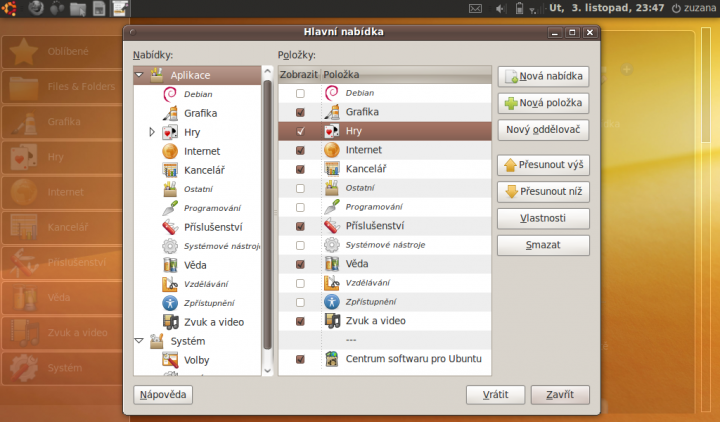The image size is (720, 422).
Task: Uncheck the Příslušenství checkbox
Action: [300, 226]
